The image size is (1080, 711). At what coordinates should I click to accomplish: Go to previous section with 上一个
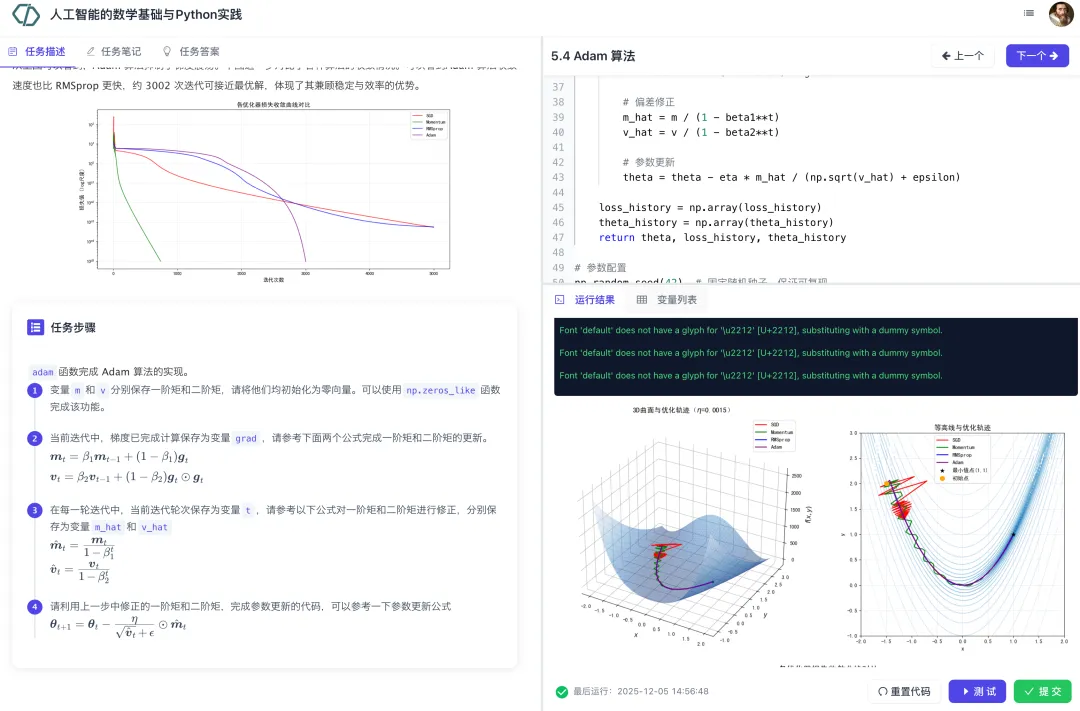[962, 56]
